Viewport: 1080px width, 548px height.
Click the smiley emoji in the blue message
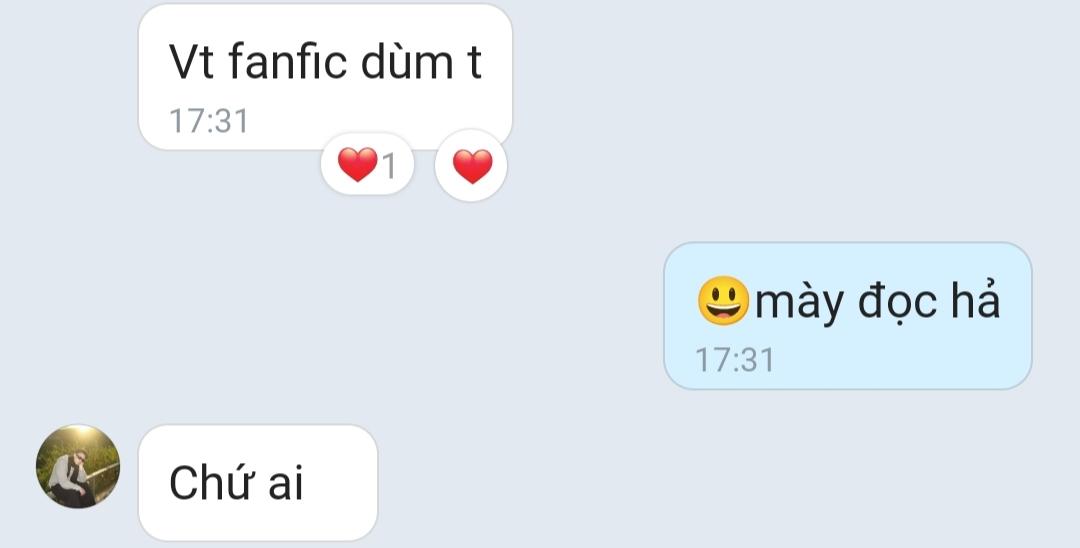723,301
